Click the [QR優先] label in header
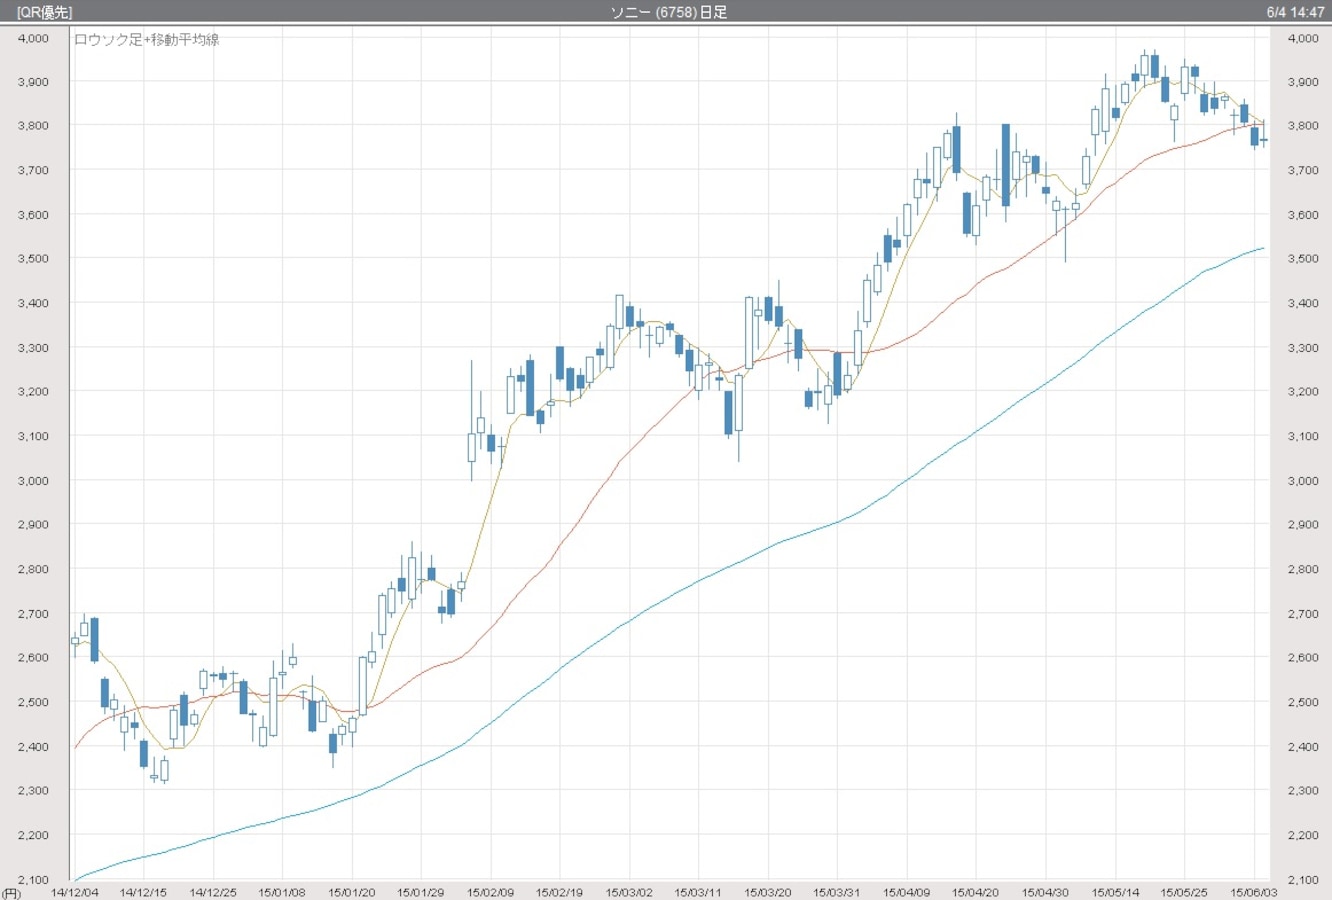Screen dimensions: 1332x900 tap(44, 12)
